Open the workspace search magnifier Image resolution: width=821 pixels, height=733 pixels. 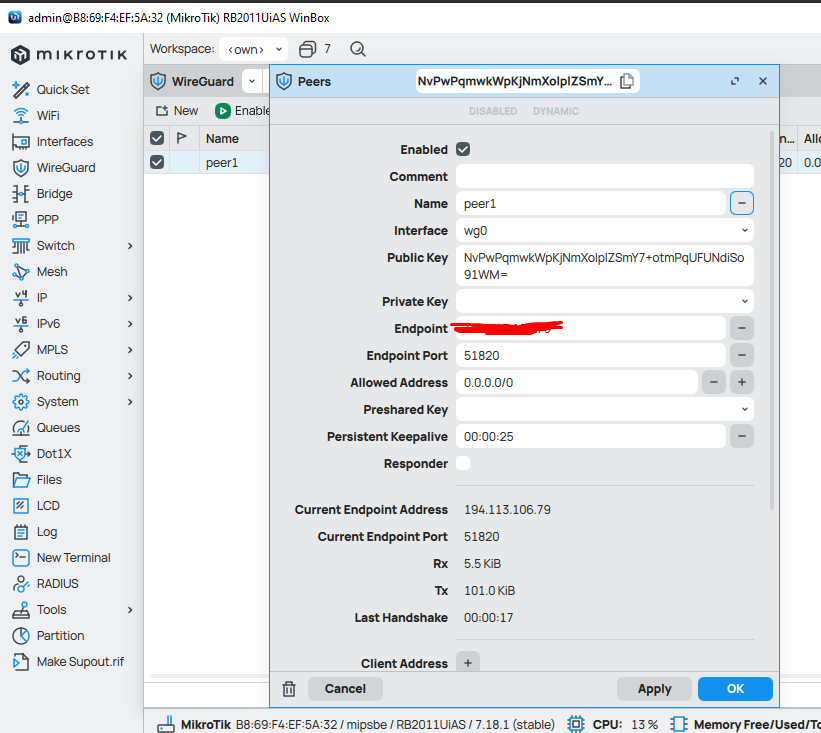click(x=358, y=49)
